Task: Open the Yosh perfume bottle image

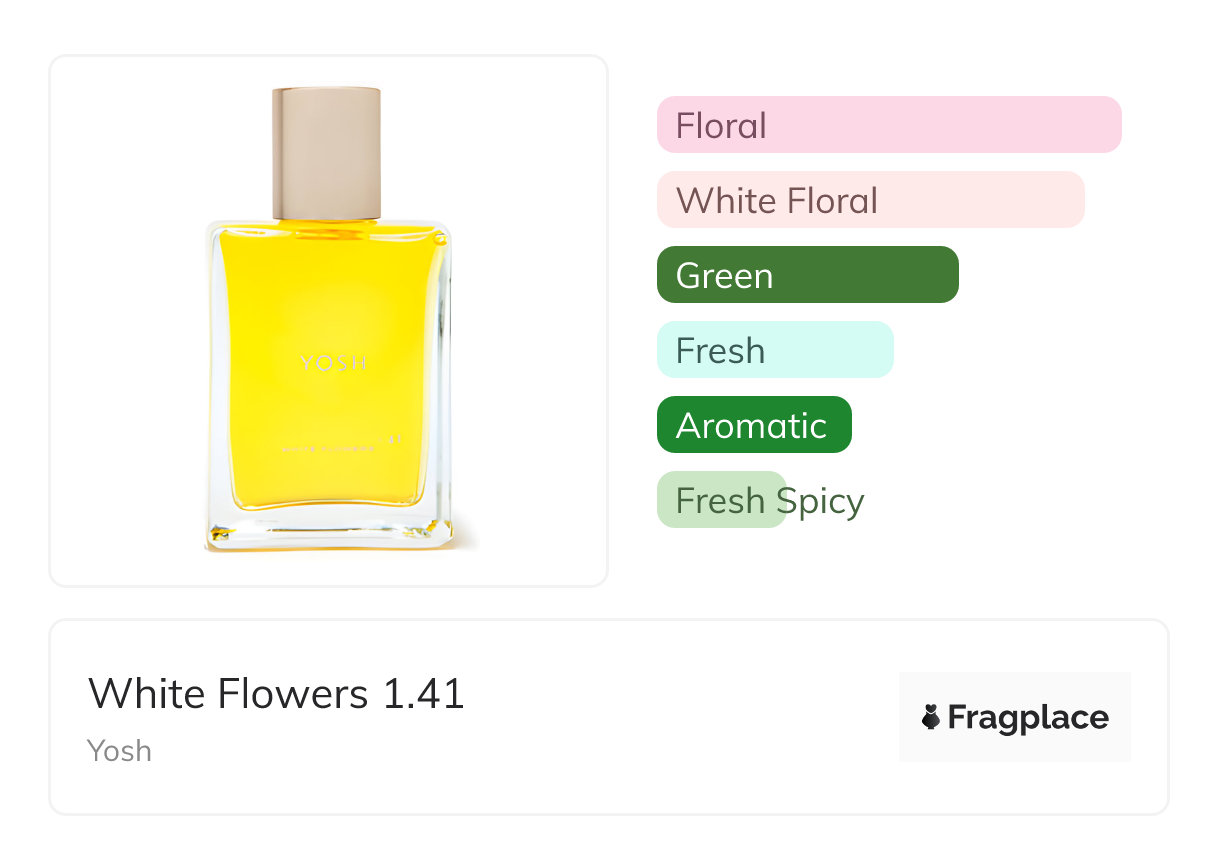Action: point(328,320)
